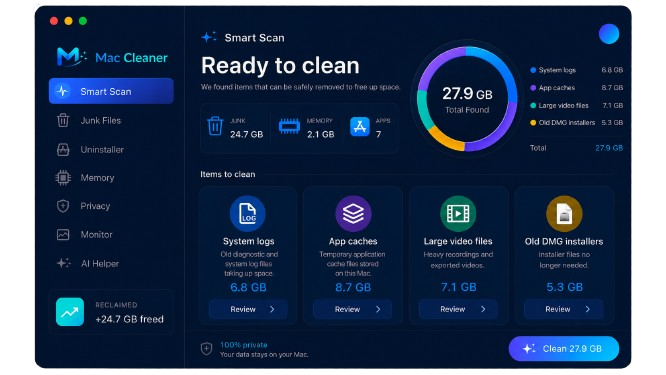666x375 pixels.
Task: Click chevron on System logs Review button
Action: pyautogui.click(x=272, y=309)
